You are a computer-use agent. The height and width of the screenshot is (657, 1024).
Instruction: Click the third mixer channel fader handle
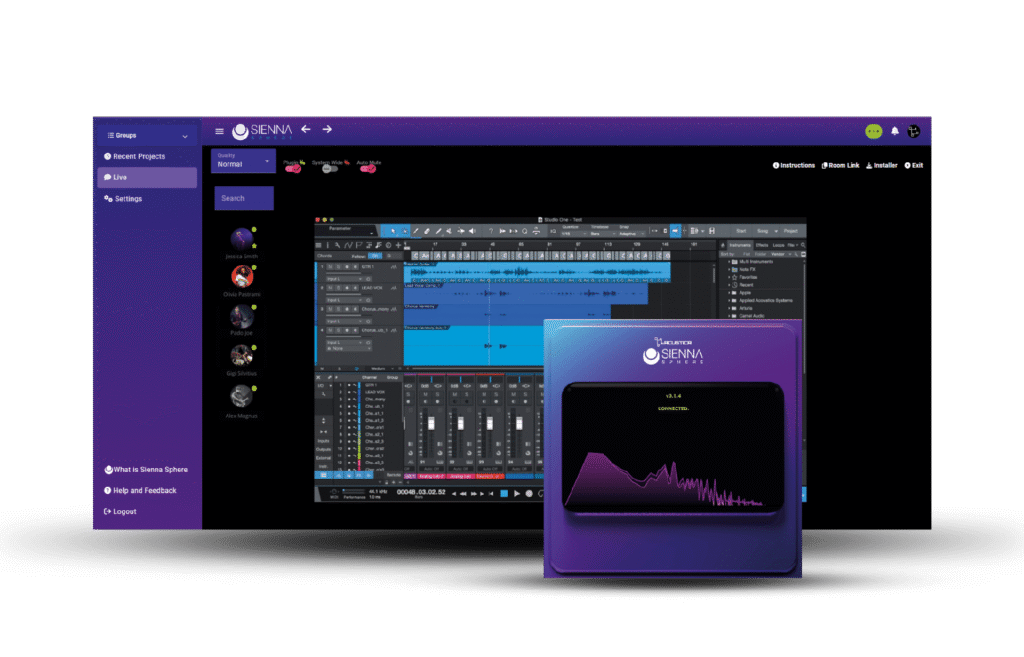coord(490,424)
